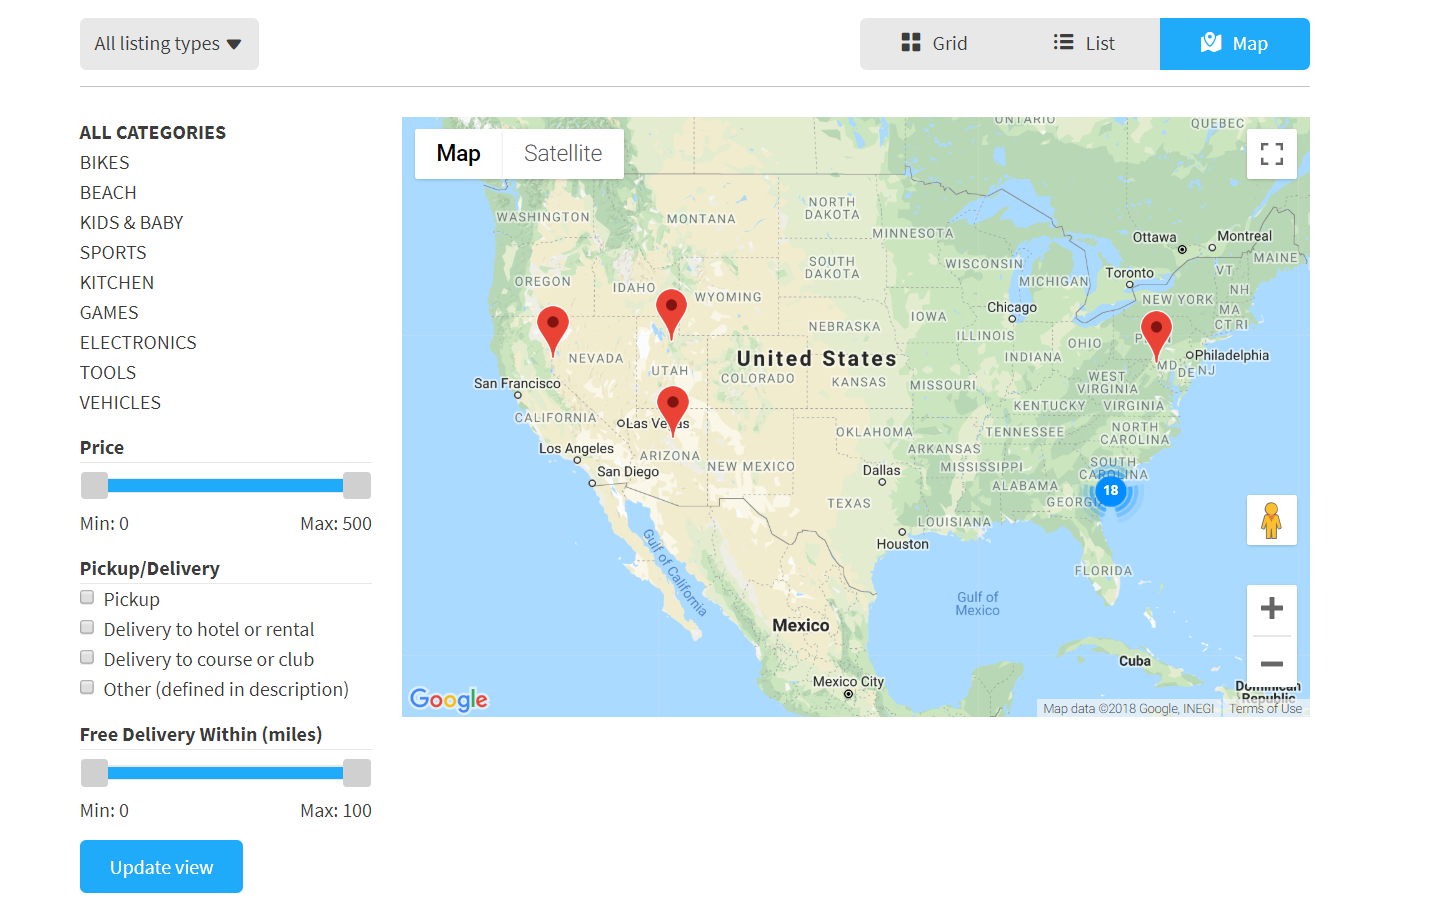Image resolution: width=1429 pixels, height=900 pixels.
Task: Click the Price filter heading
Action: 102,448
